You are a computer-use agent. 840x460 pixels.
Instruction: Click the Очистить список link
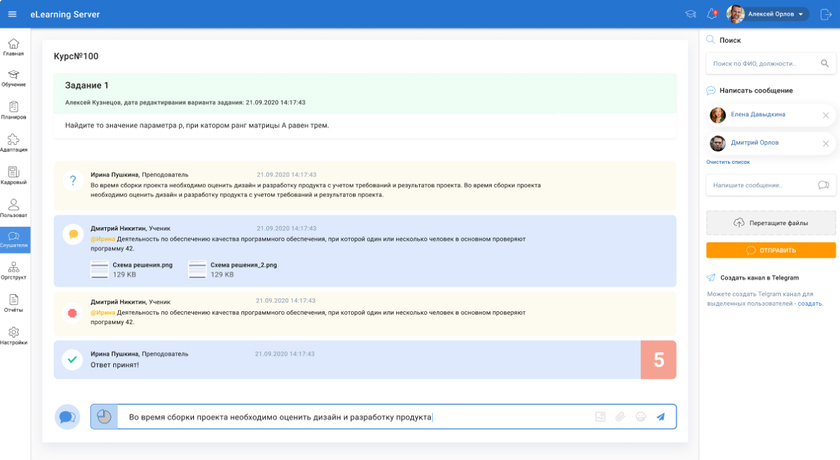727,162
